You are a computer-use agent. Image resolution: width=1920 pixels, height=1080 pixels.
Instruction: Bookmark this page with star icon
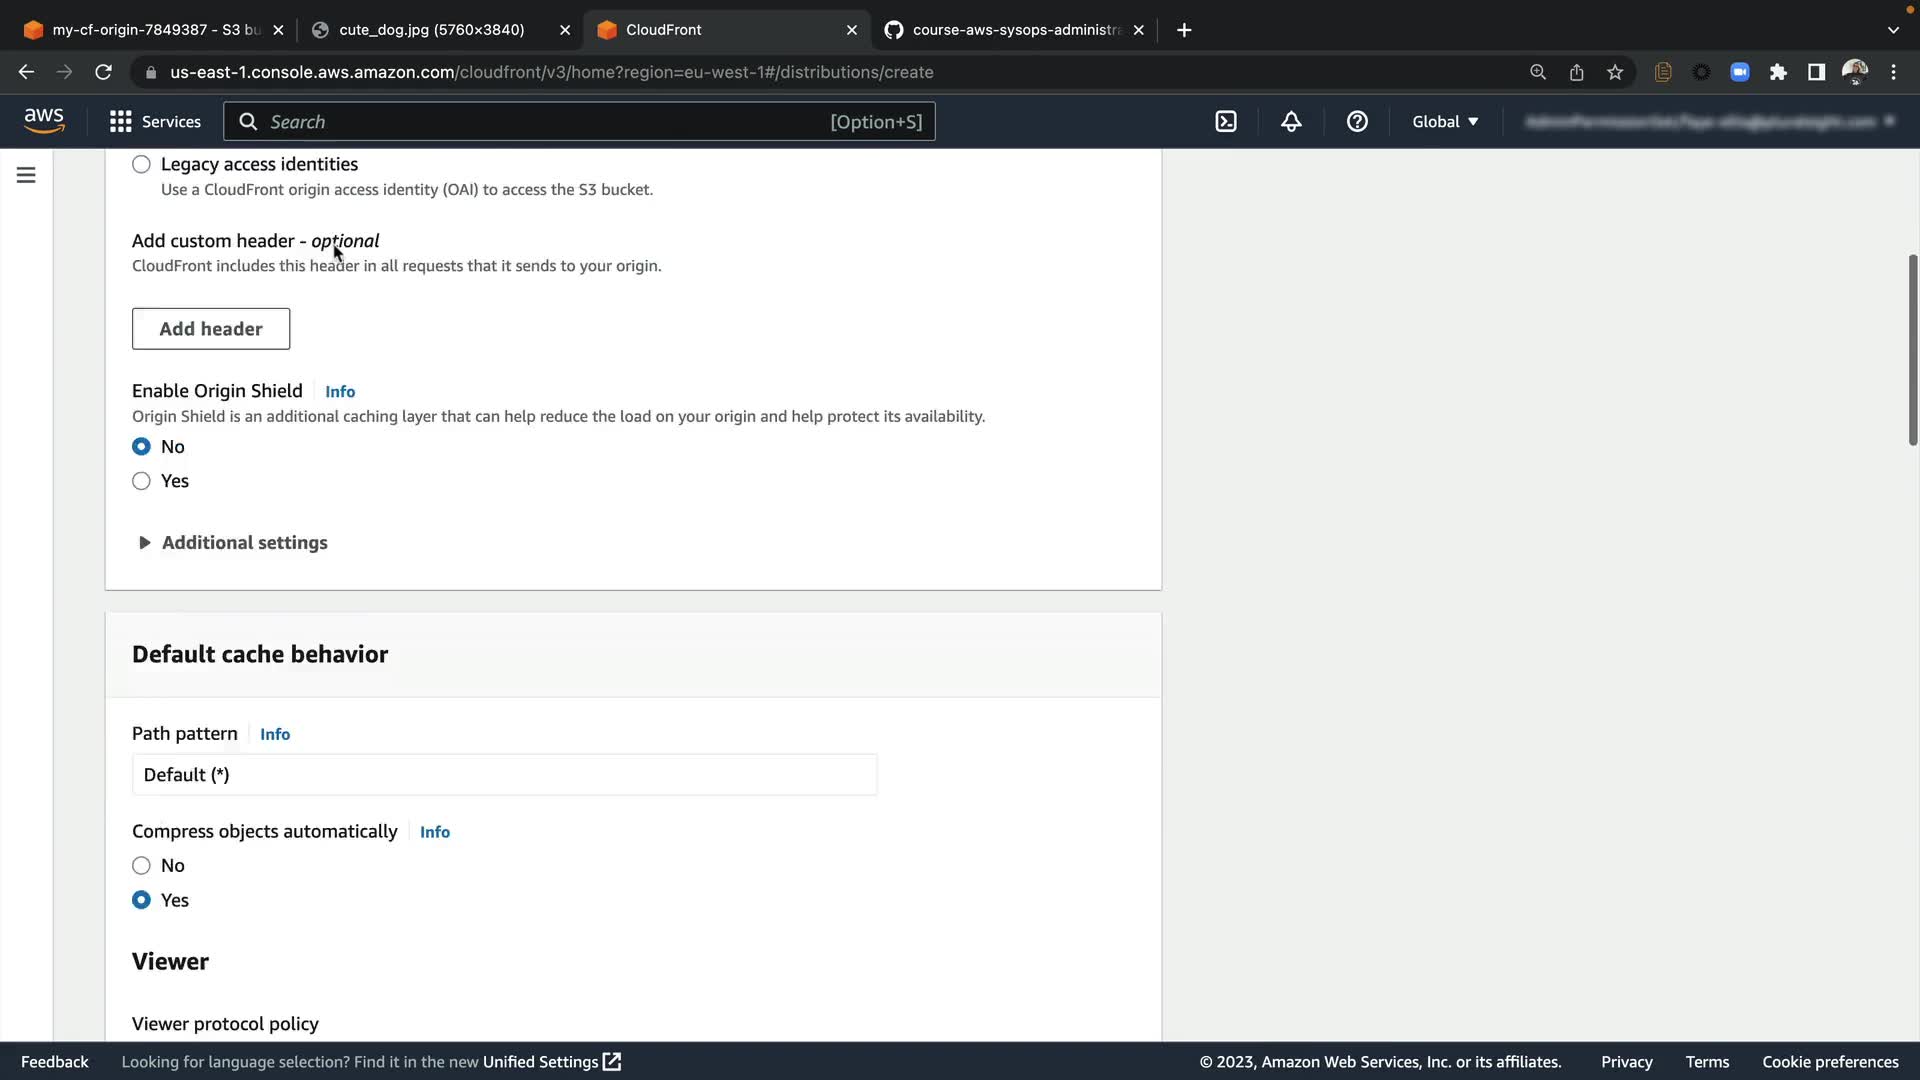[1615, 72]
